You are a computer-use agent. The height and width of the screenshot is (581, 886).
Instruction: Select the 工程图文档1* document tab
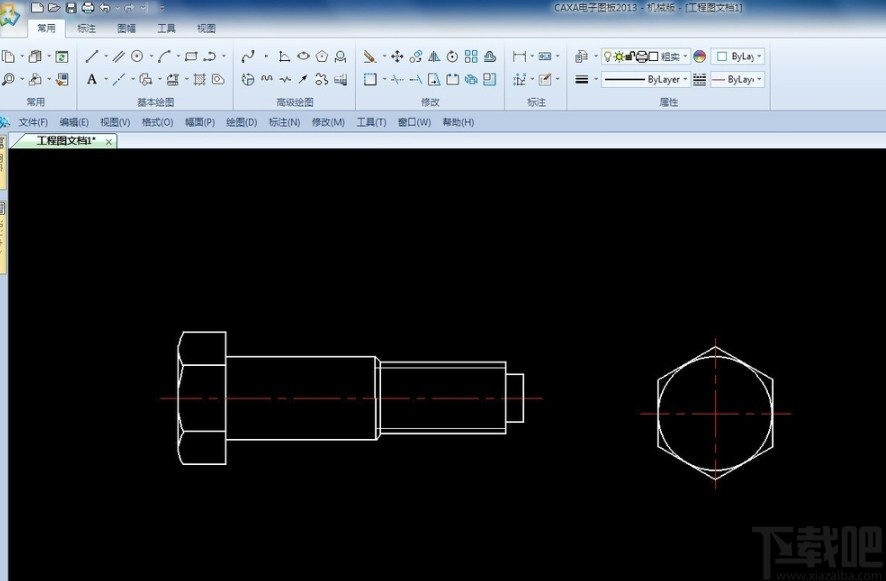tap(66, 141)
